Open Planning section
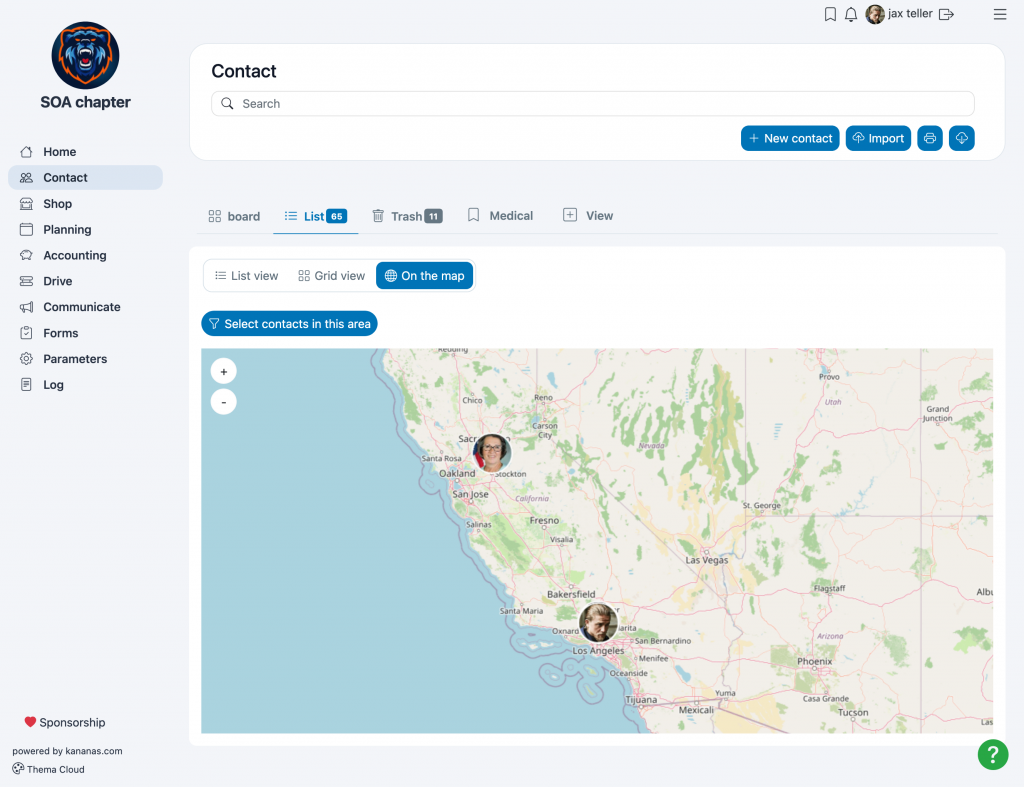 pyautogui.click(x=86, y=229)
